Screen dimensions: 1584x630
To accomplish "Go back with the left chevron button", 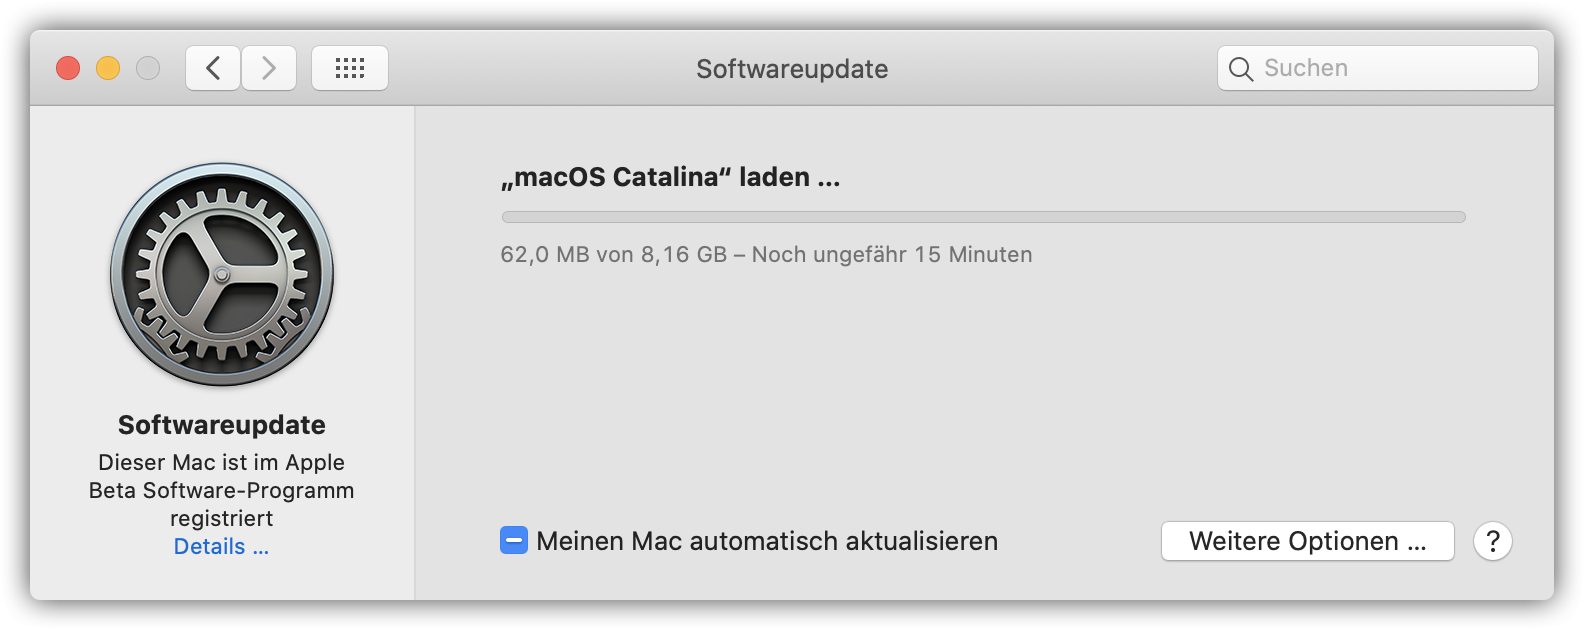I will 213,68.
